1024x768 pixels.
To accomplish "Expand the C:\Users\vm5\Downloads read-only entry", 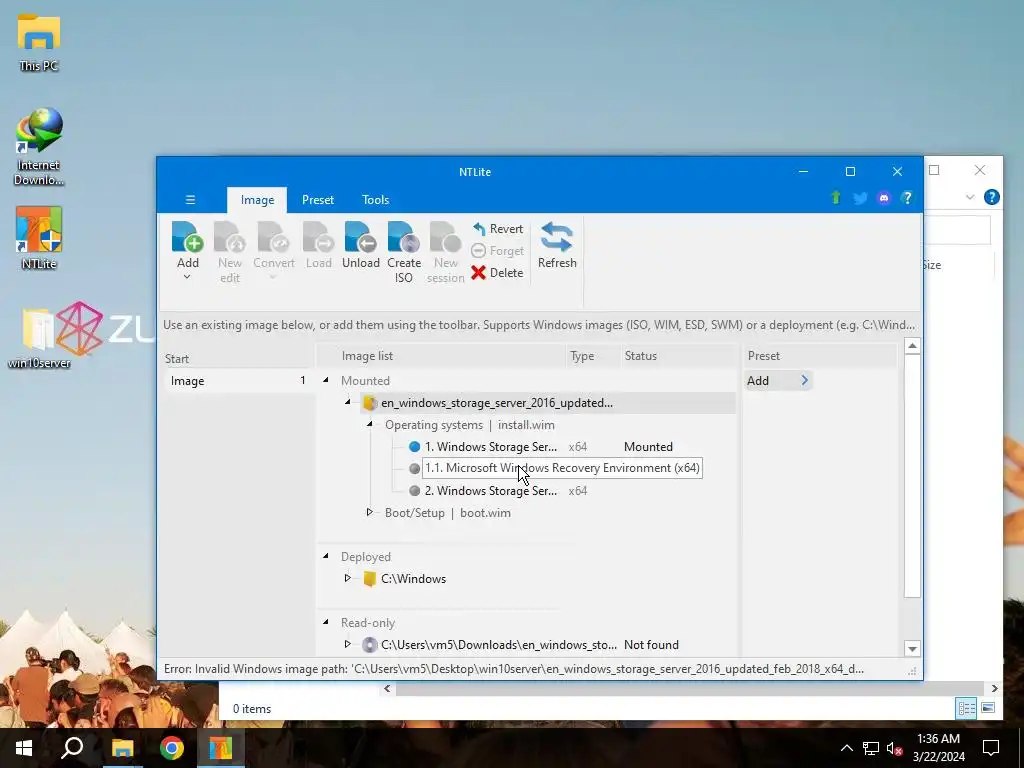I will [x=347, y=645].
